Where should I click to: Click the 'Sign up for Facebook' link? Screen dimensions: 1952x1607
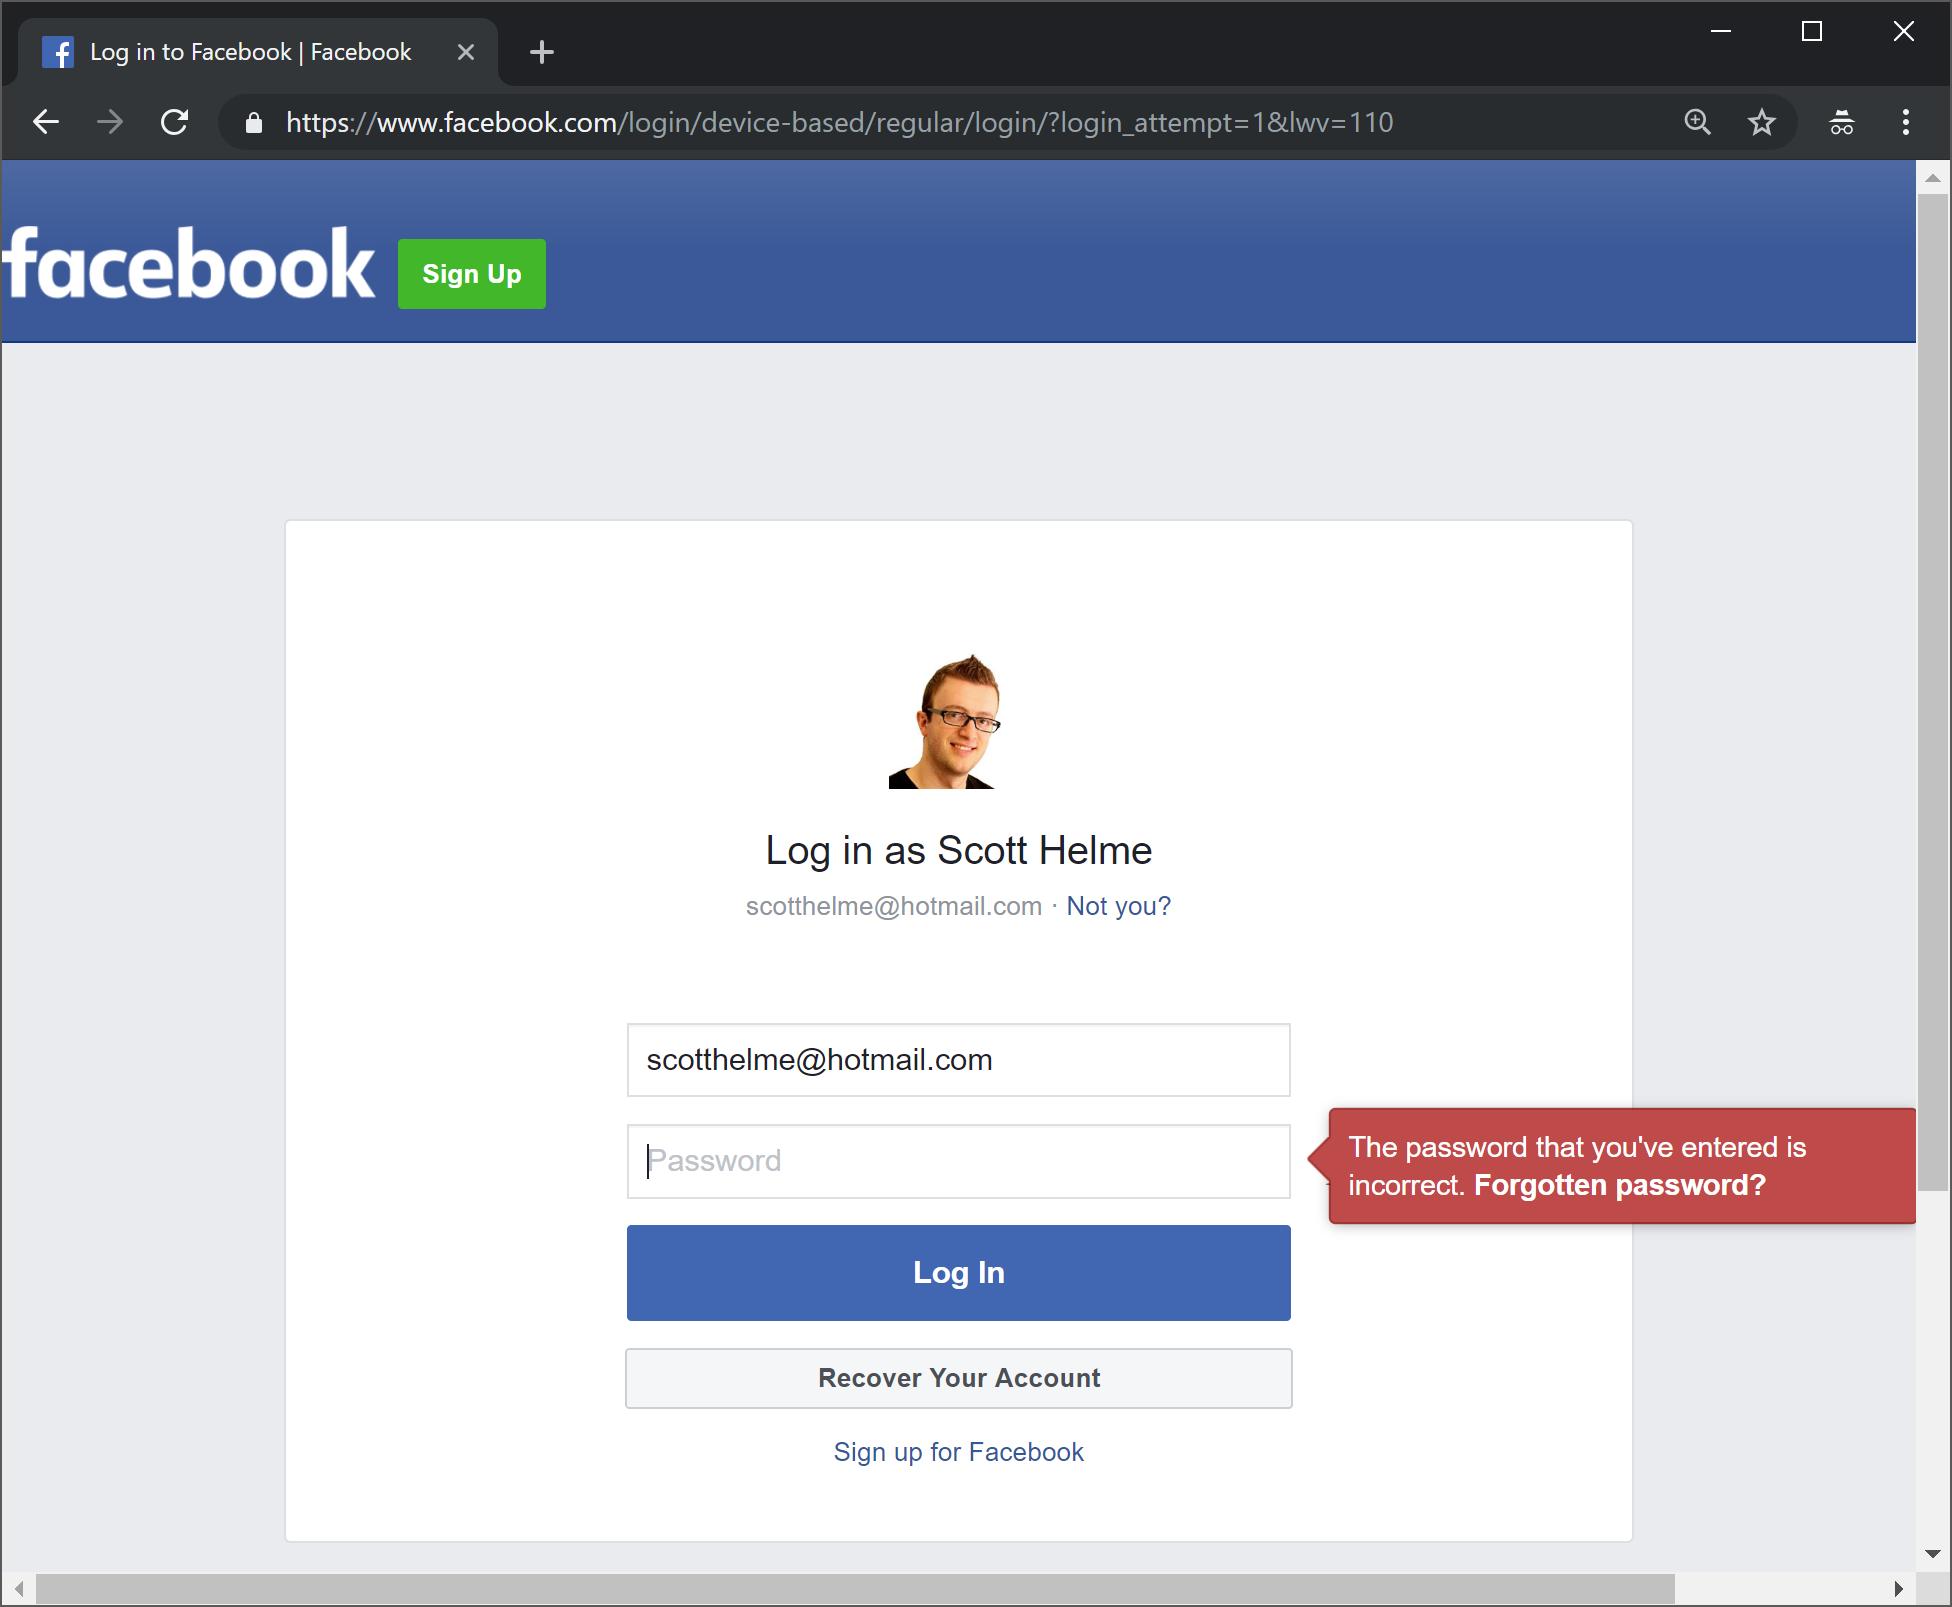(958, 1451)
